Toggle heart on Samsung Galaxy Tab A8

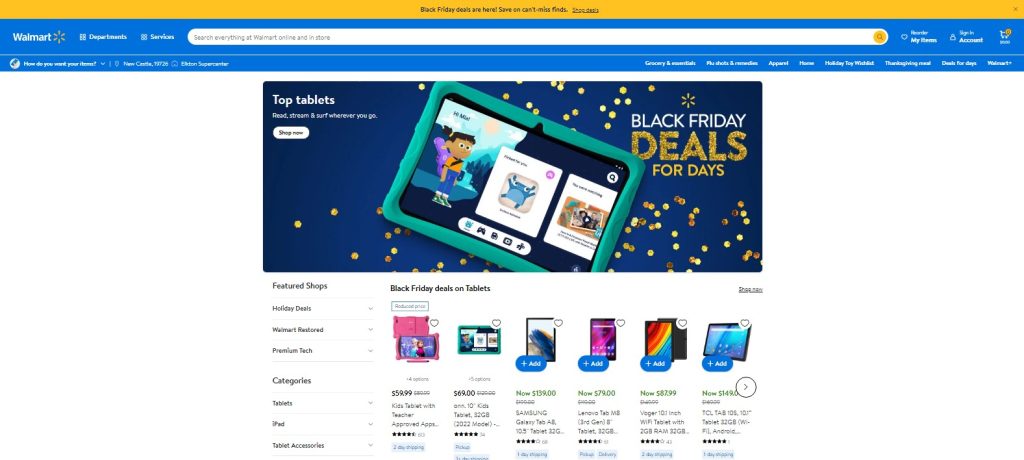[558, 323]
